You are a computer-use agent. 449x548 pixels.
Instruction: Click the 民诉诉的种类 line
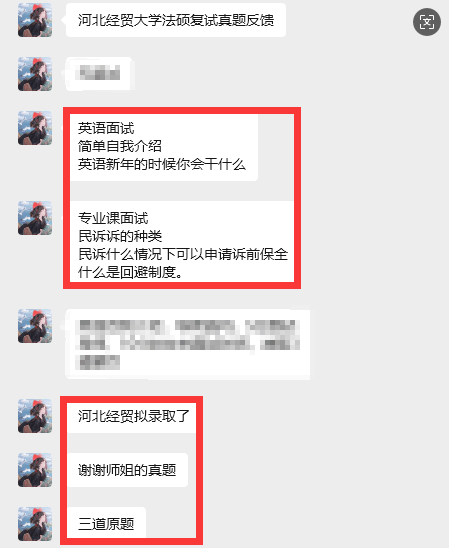coord(120,236)
